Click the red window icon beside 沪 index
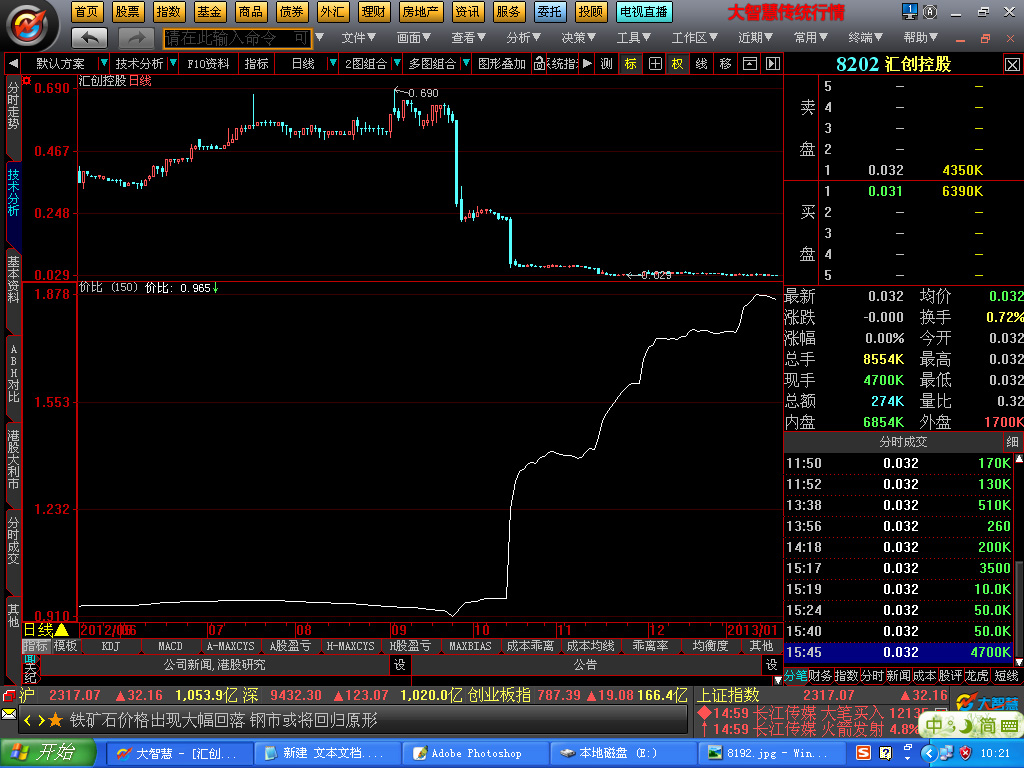 (9, 696)
